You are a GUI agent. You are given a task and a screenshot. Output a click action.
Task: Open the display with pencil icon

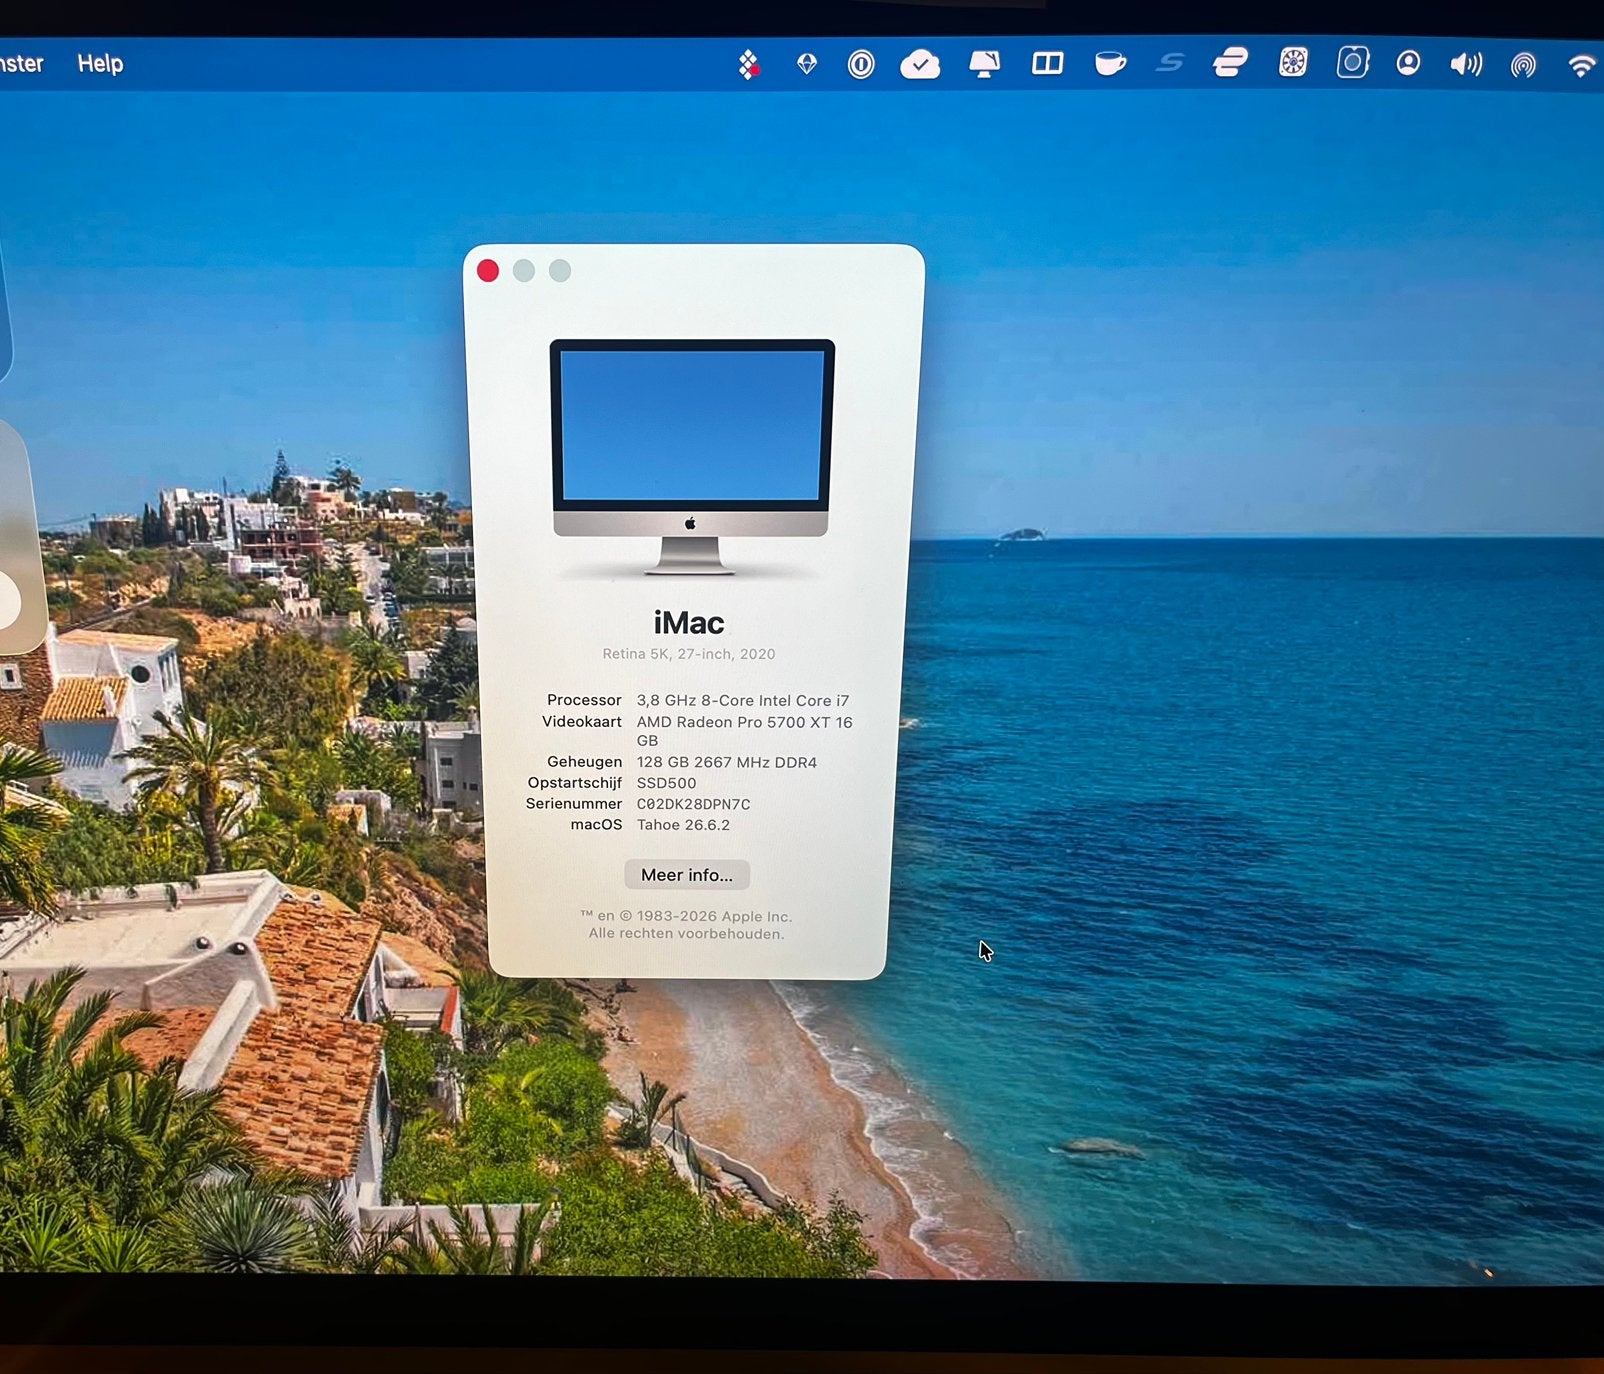tap(985, 64)
